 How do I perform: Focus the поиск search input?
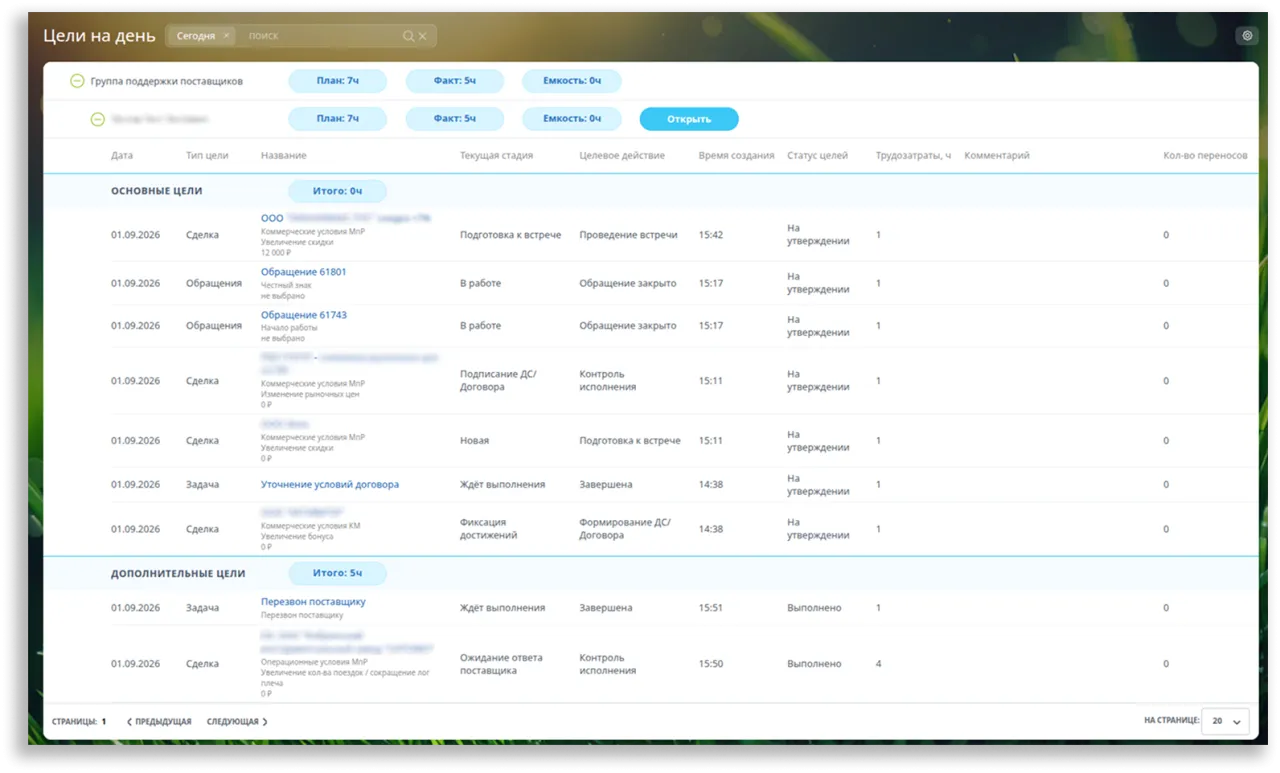click(x=322, y=36)
